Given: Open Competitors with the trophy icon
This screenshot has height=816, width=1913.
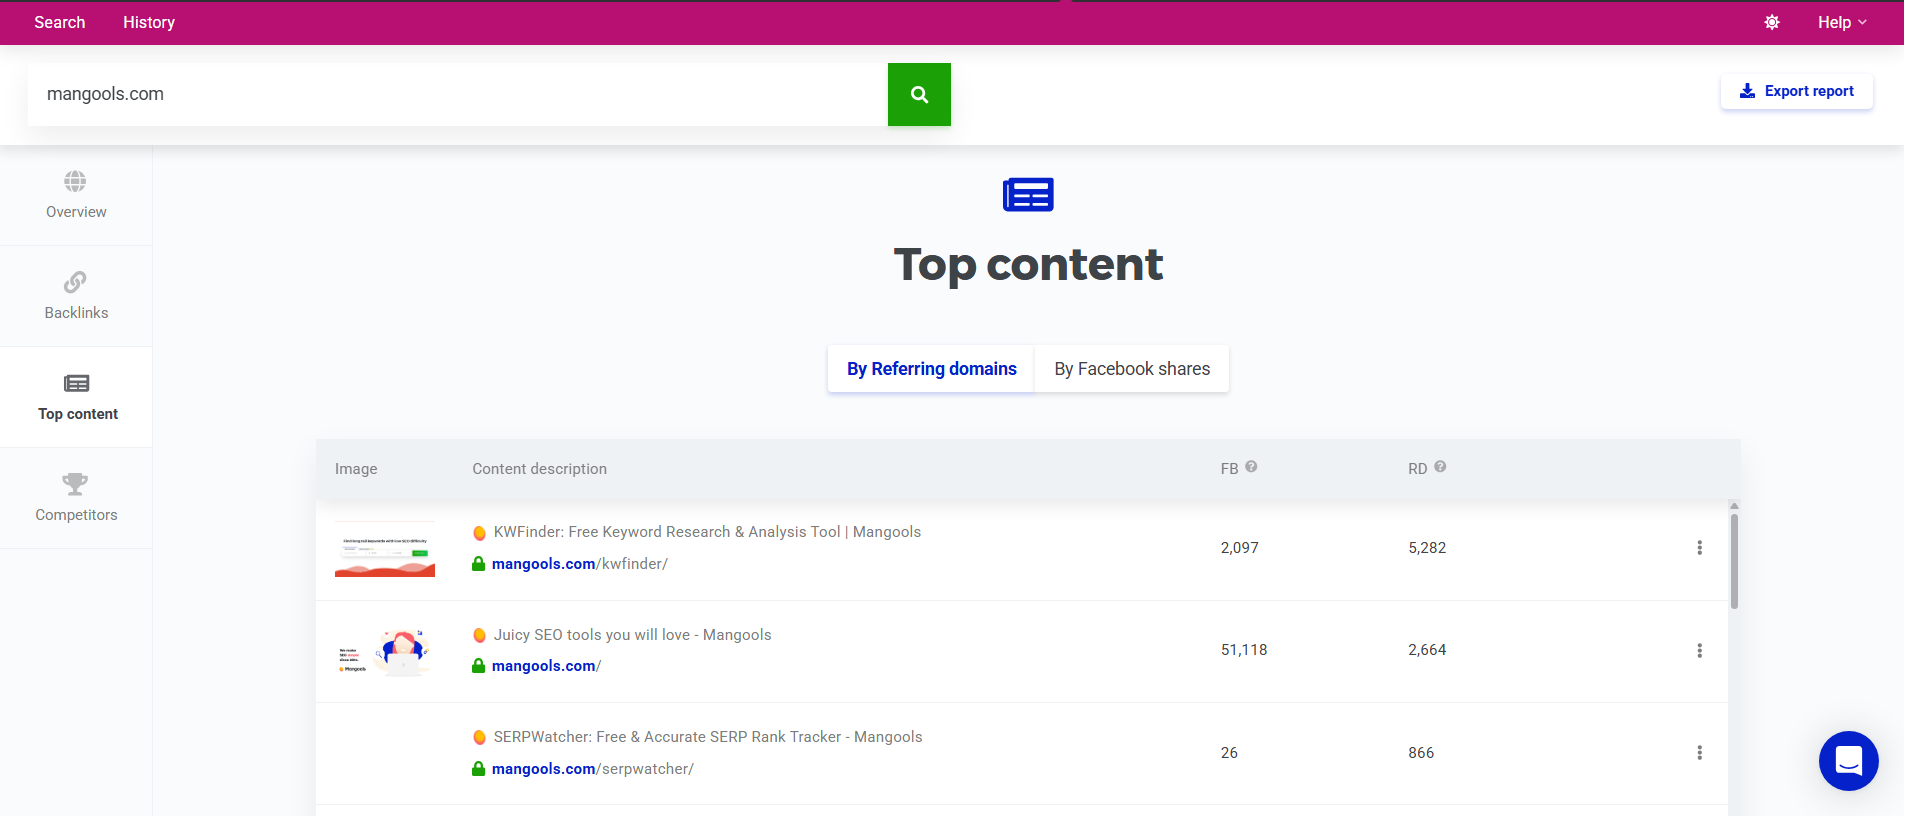Looking at the screenshot, I should click(x=76, y=498).
